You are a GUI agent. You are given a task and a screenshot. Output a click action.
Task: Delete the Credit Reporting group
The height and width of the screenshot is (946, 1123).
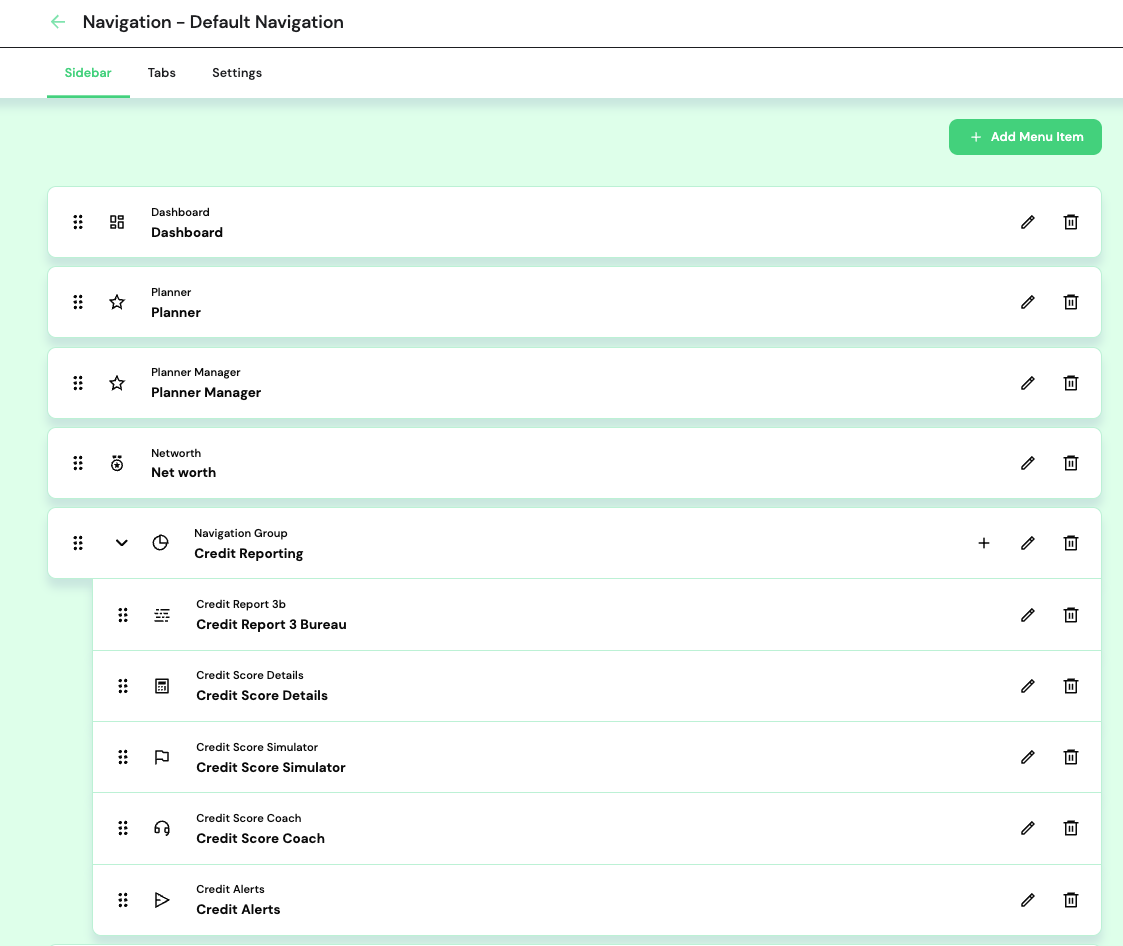[1071, 544]
